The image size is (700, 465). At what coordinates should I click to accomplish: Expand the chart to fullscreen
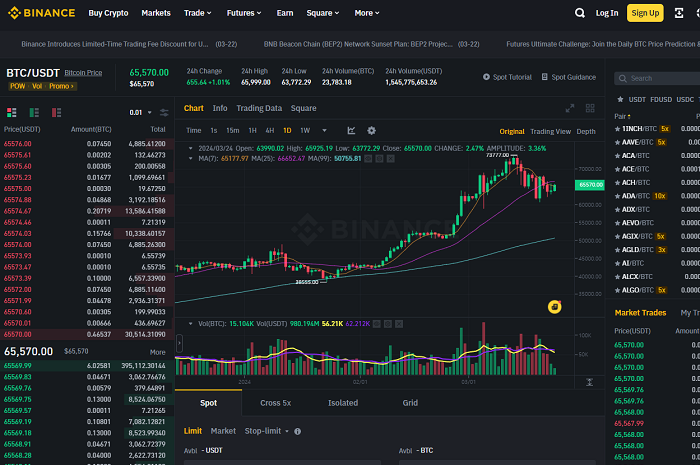click(570, 108)
